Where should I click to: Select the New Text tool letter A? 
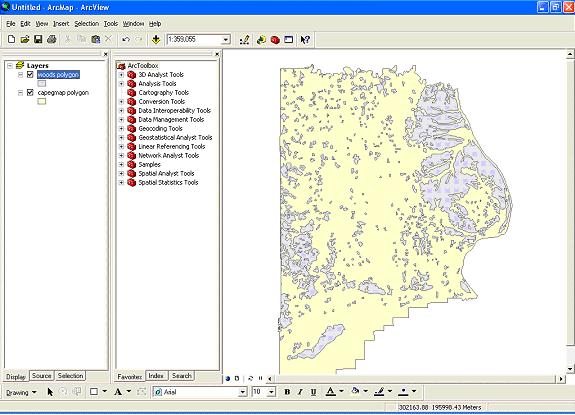tap(118, 392)
